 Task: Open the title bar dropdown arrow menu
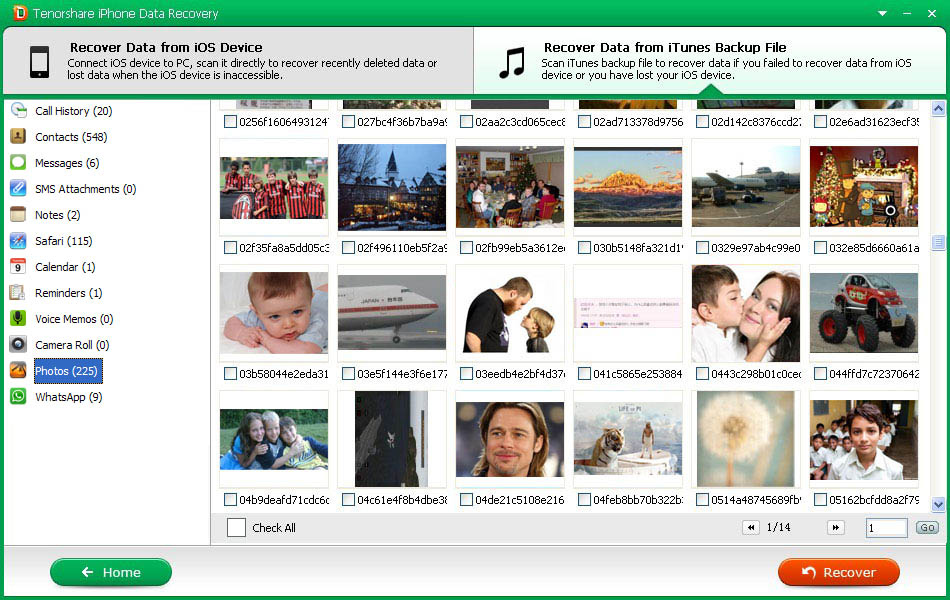882,13
